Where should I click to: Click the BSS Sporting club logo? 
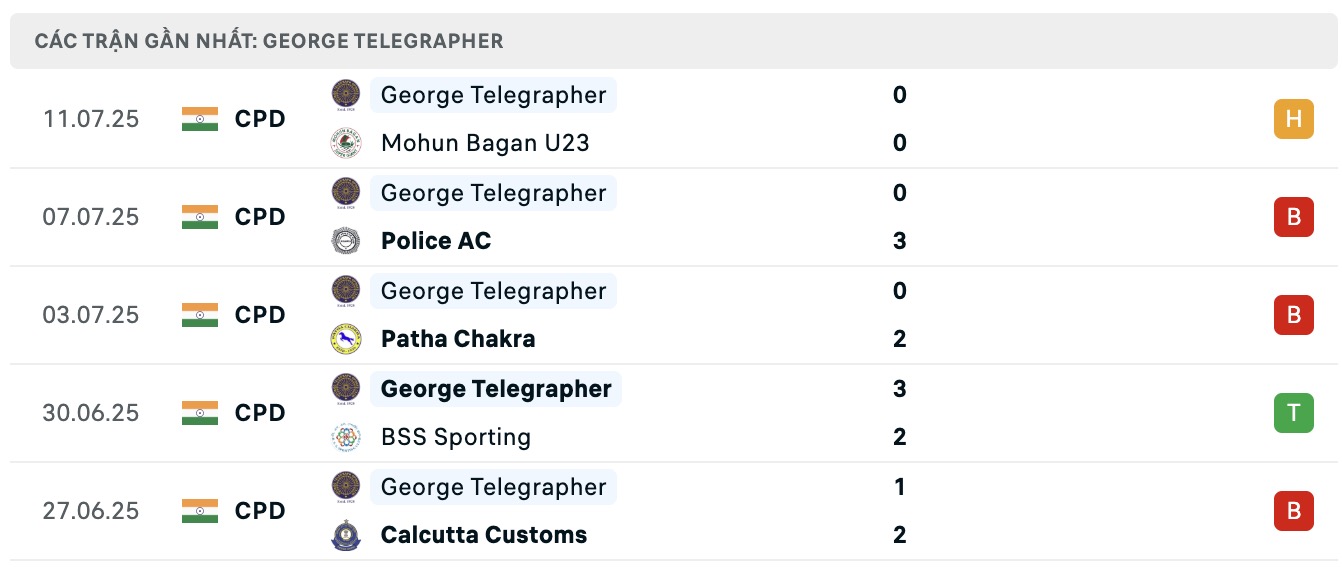[x=346, y=437]
